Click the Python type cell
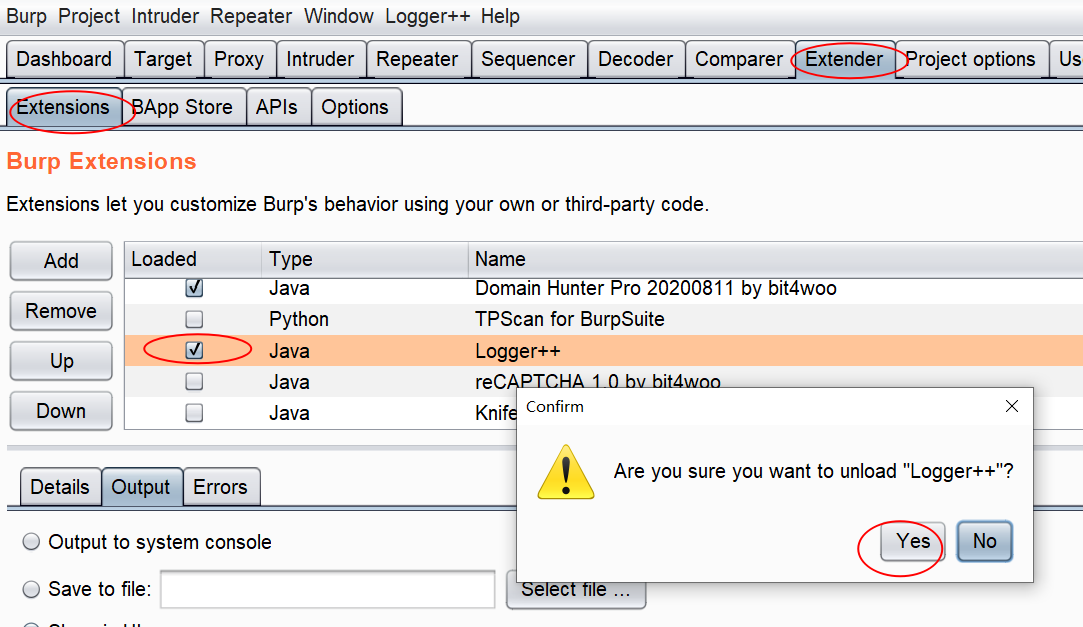 [x=298, y=319]
